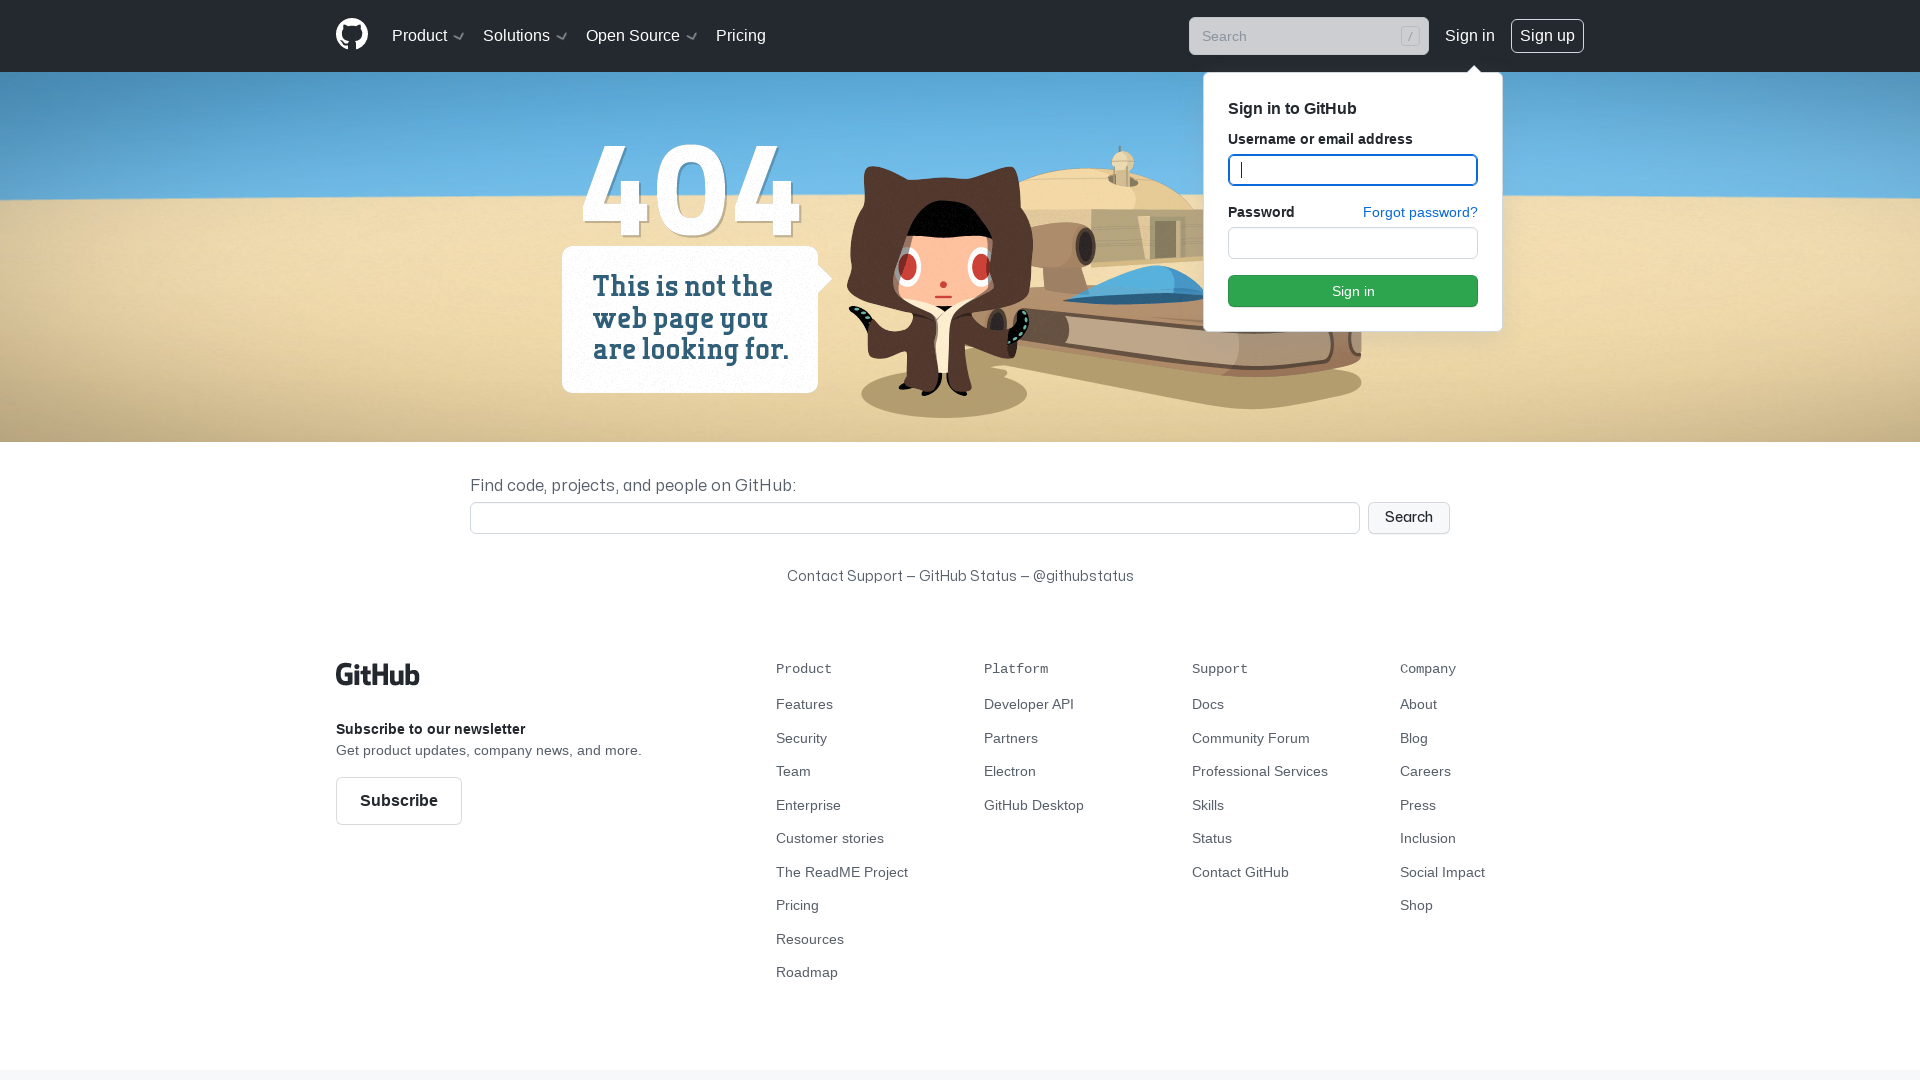Click the Search button
This screenshot has height=1080, width=1920.
pyautogui.click(x=1408, y=518)
